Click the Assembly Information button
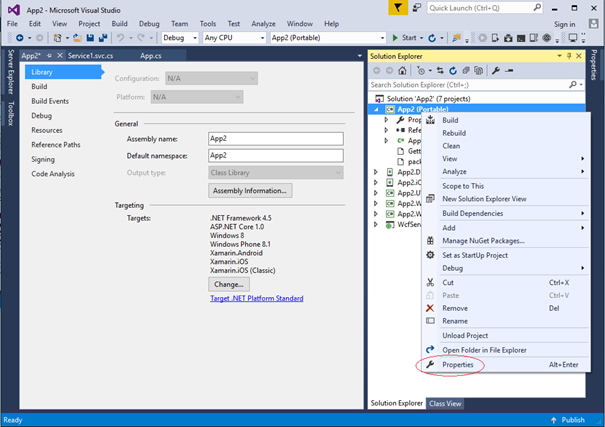The image size is (605, 427). click(x=250, y=191)
